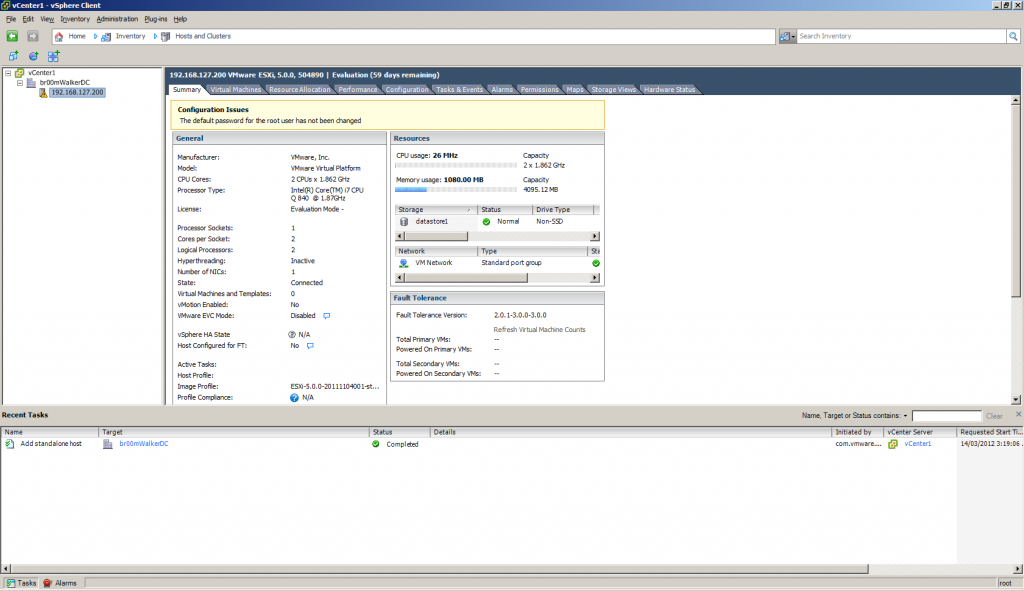Open the breadcrumb arrow after Inventory

click(x=155, y=37)
